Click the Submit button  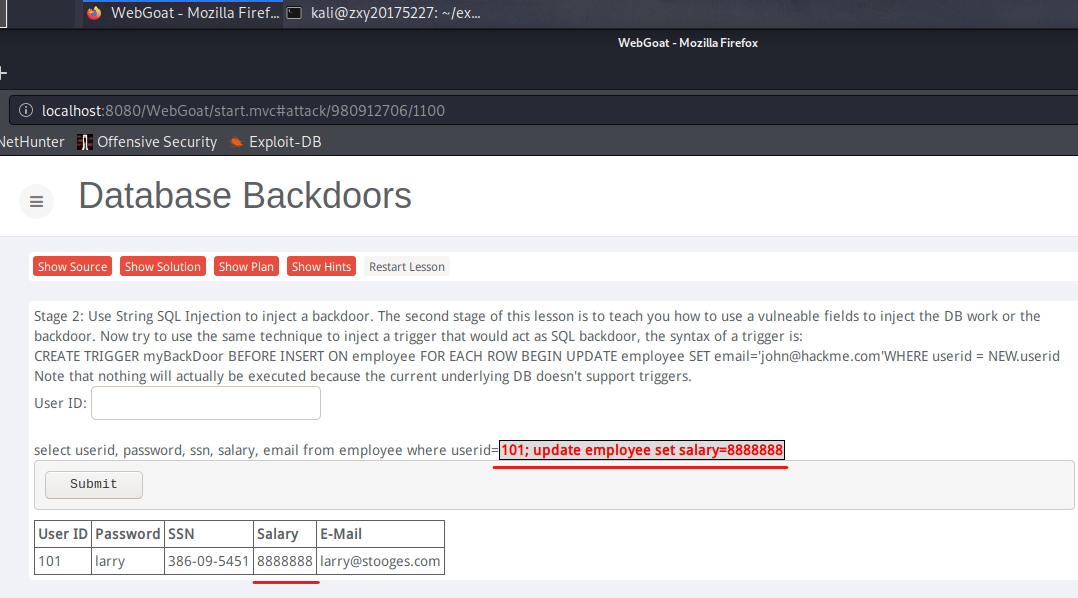[94, 485]
